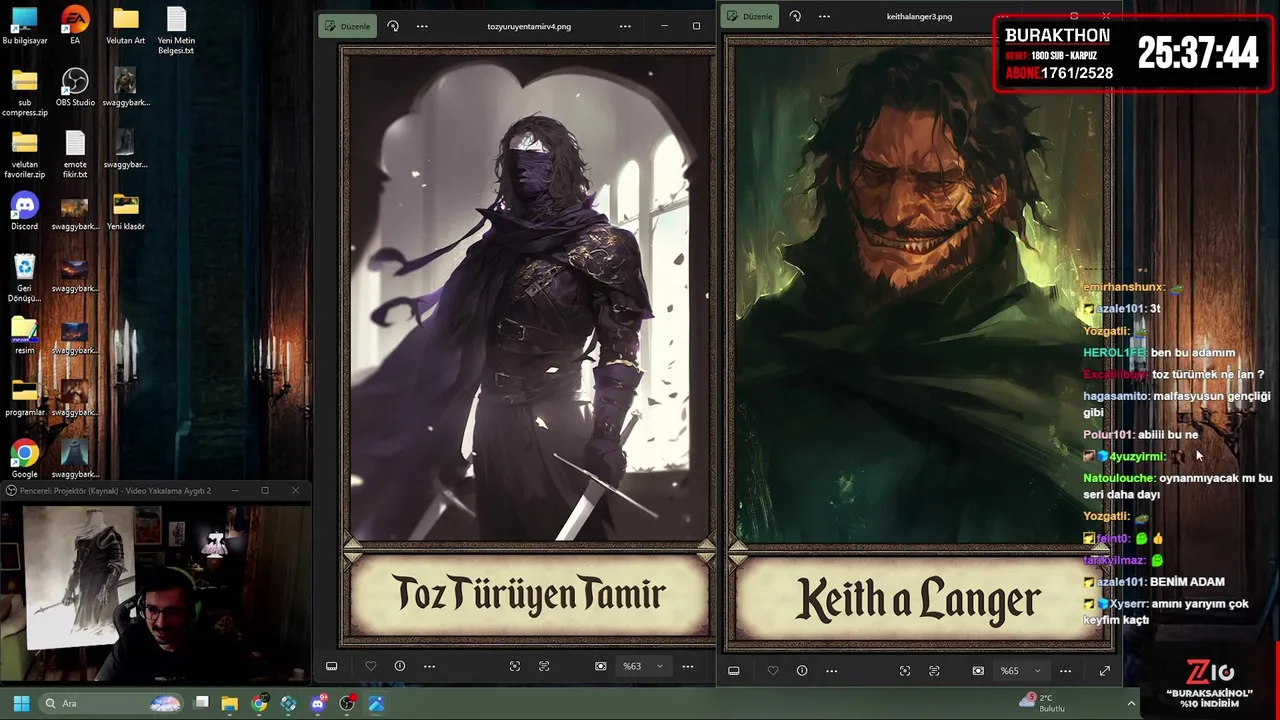This screenshot has width=1280, height=720.
Task: Open more options beside rotate in tozyuruyentamir window
Action: click(x=422, y=26)
